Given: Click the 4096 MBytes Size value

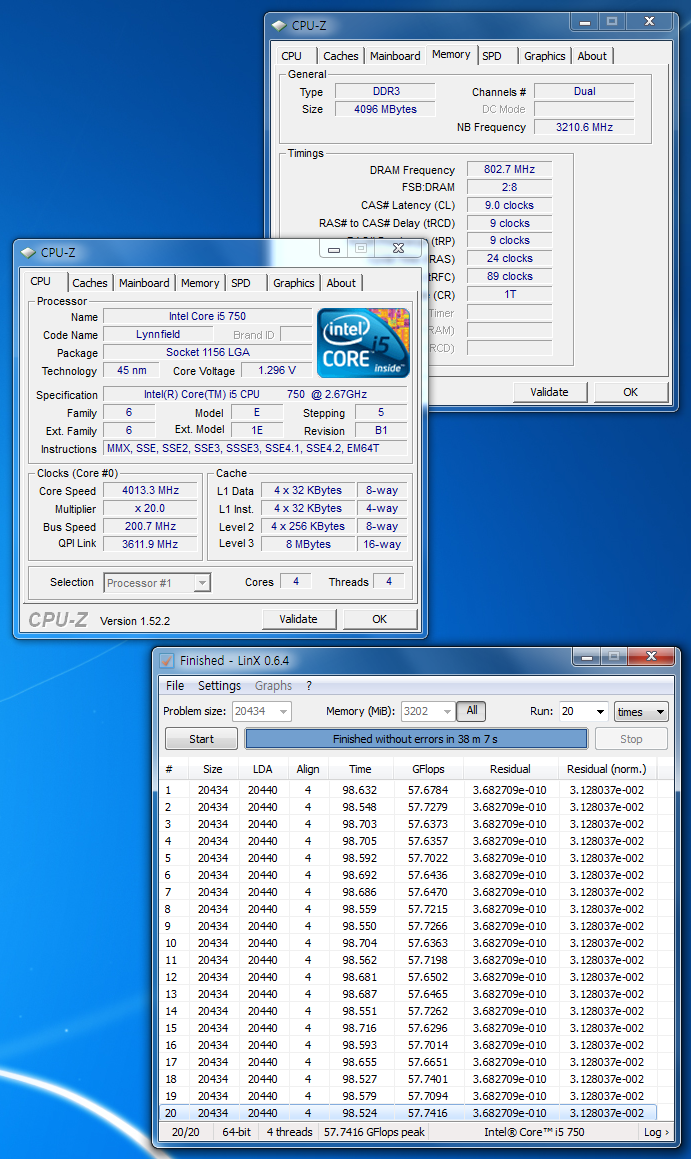Looking at the screenshot, I should point(385,109).
